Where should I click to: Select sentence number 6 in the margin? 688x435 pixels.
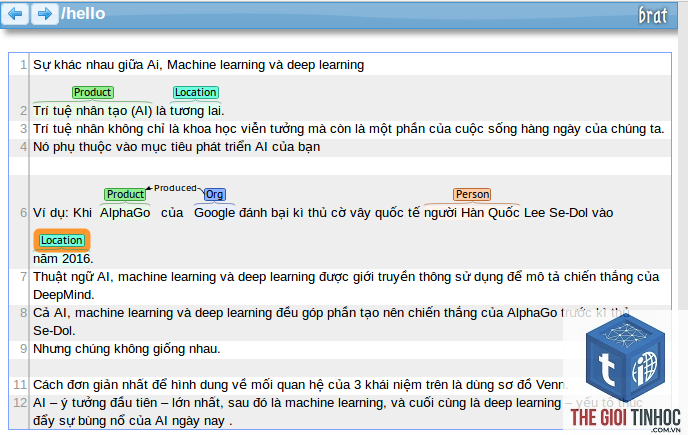[23, 213]
